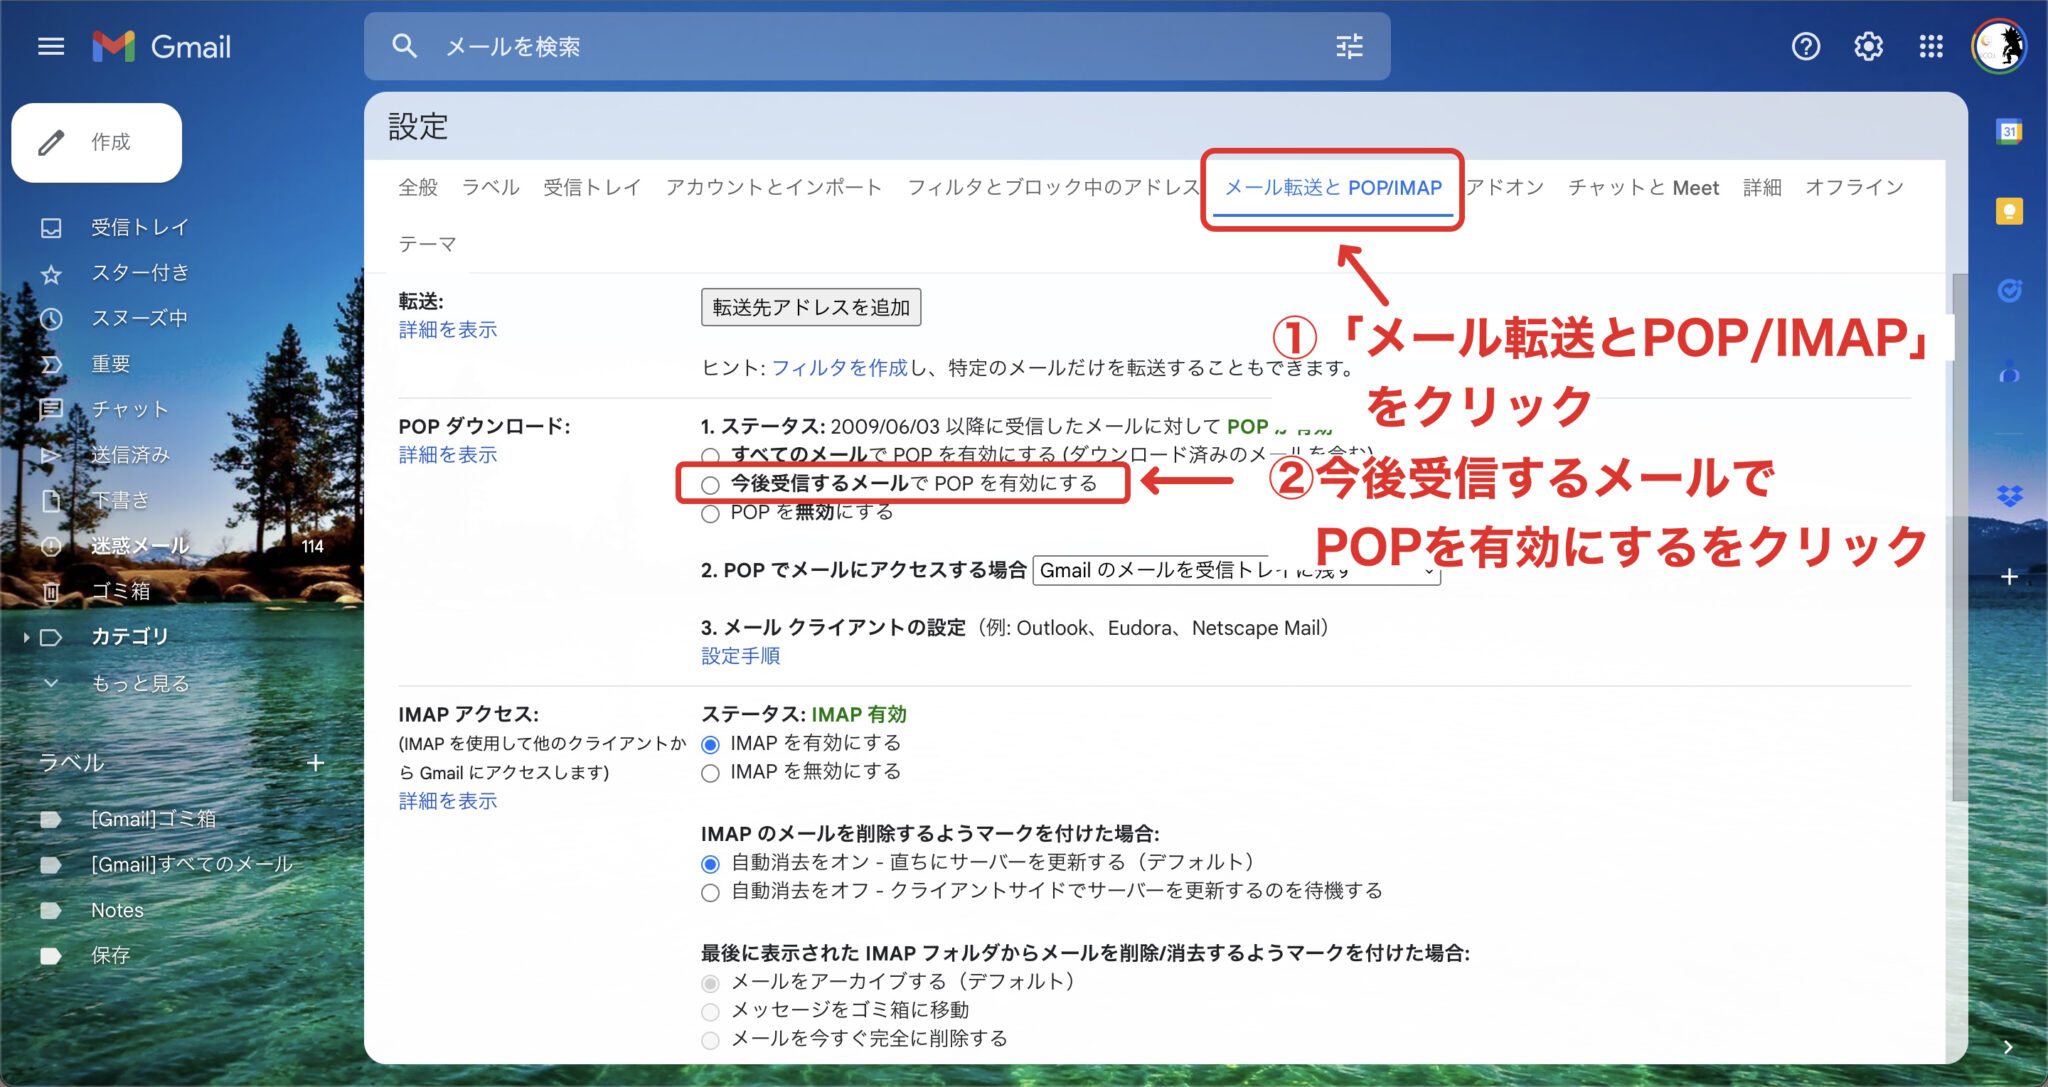
Task: Click the profile avatar in the top corner
Action: (1997, 44)
